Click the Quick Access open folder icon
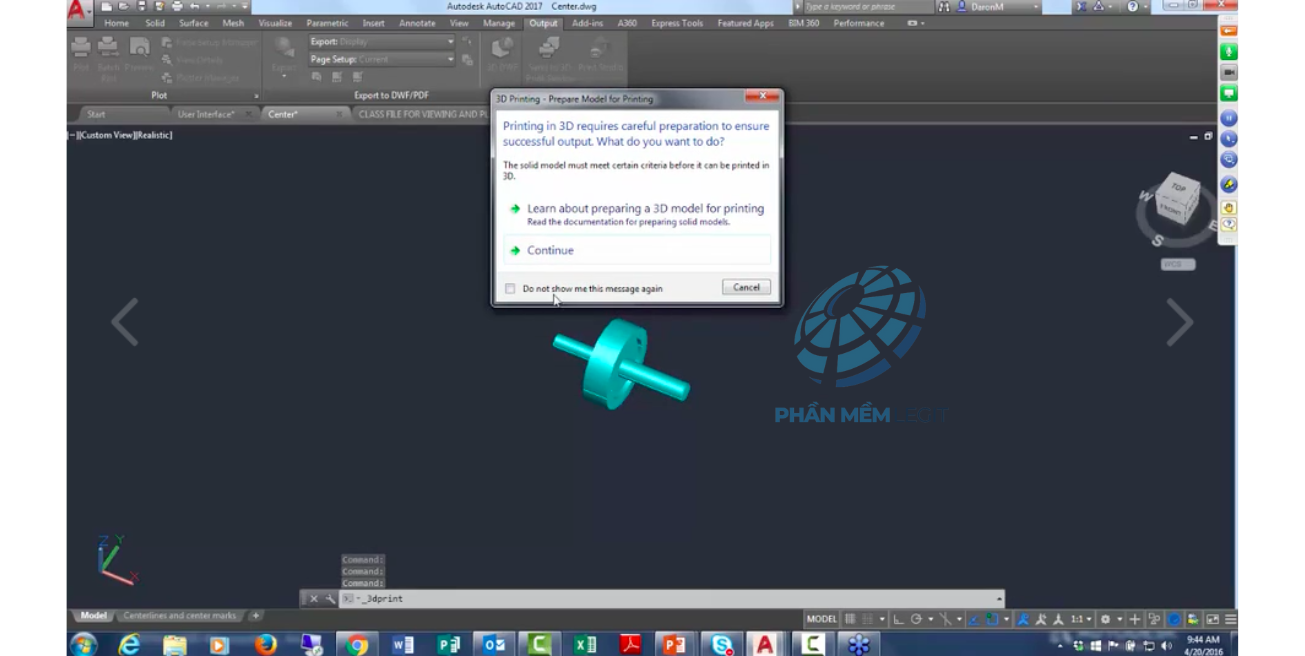Viewport: 1305px width, 656px height. click(123, 6)
